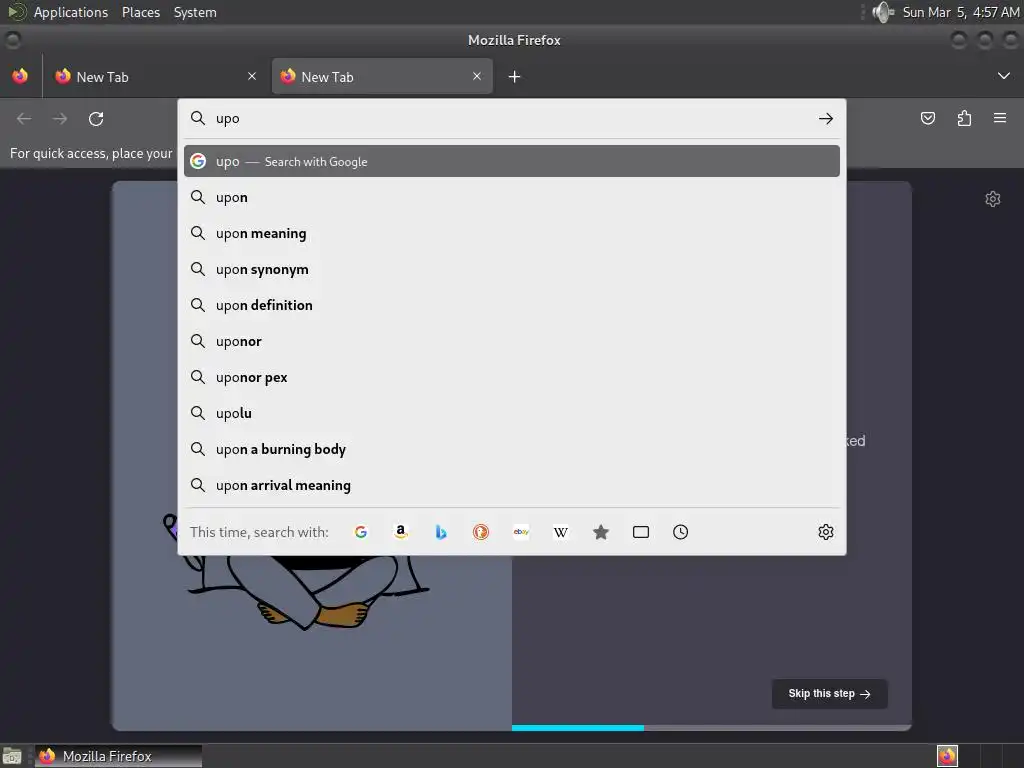The width and height of the screenshot is (1024, 768).
Task: Open the Extensions puzzle icon
Action: [964, 118]
